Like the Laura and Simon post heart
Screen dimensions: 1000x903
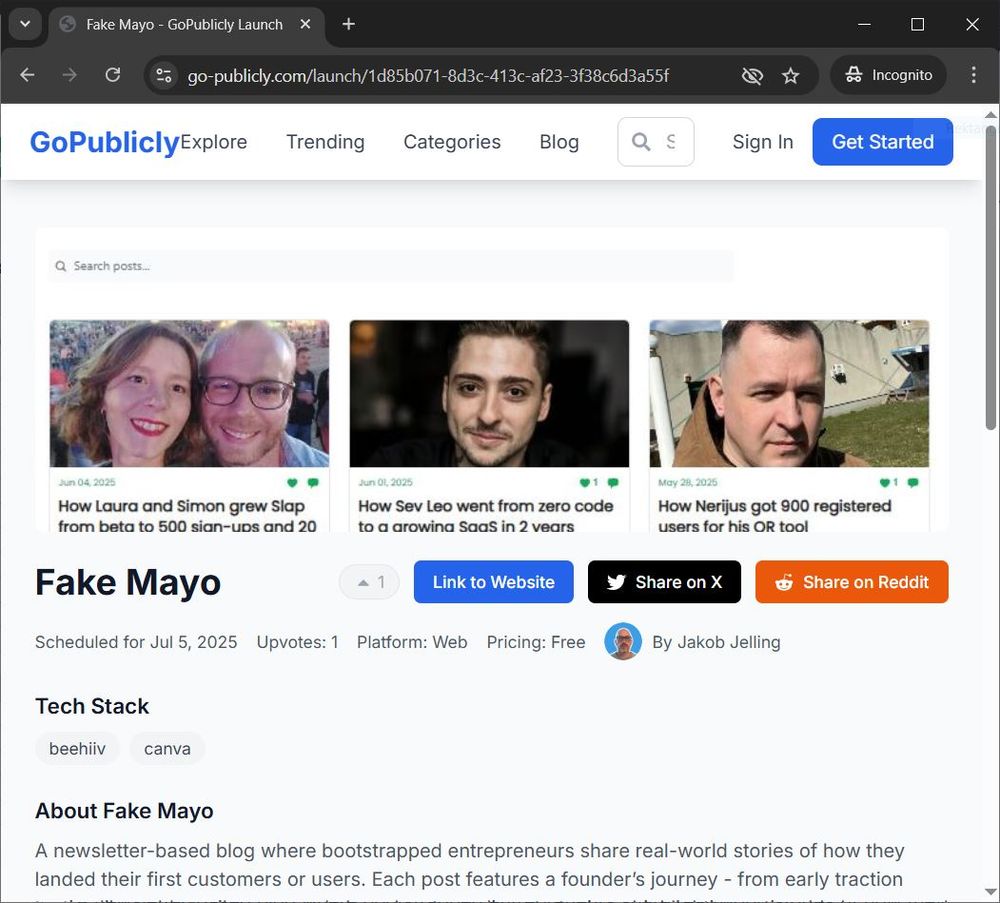(292, 483)
